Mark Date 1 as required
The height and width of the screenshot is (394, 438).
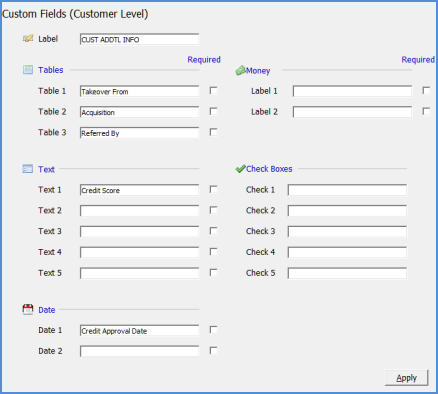pyautogui.click(x=213, y=330)
